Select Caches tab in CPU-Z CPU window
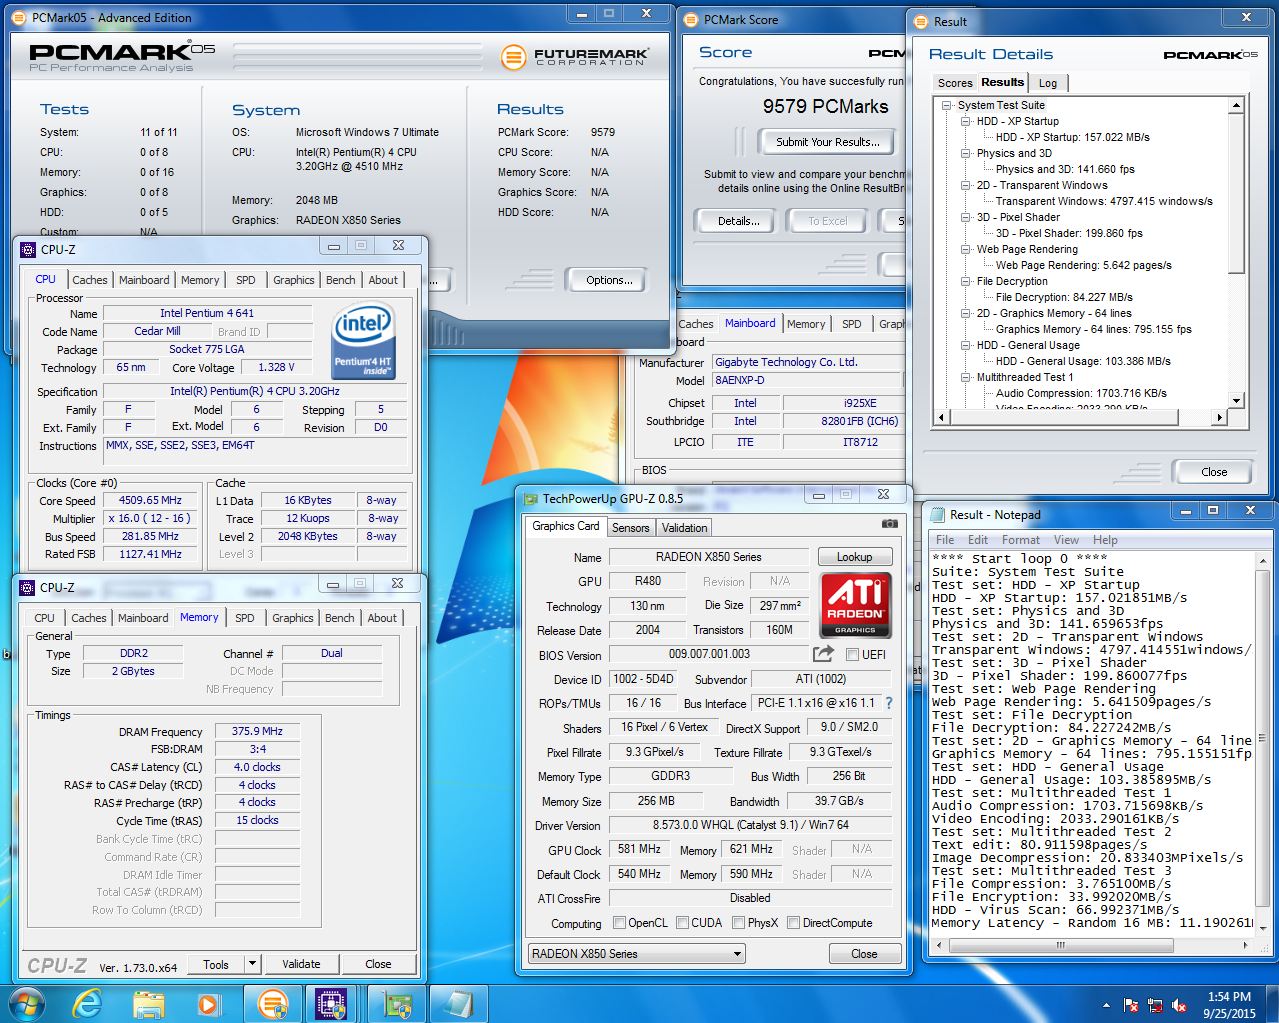 (x=89, y=280)
